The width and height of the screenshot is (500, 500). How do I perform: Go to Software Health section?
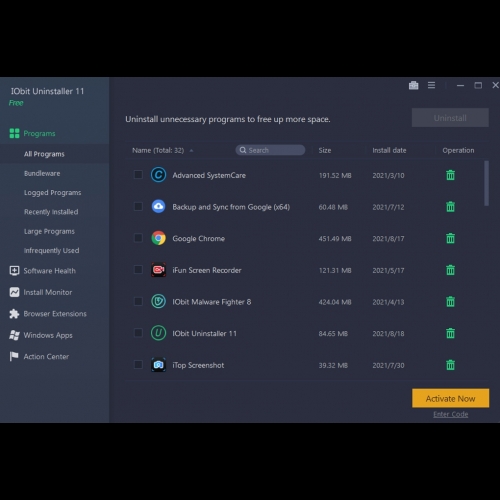pyautogui.click(x=49, y=271)
